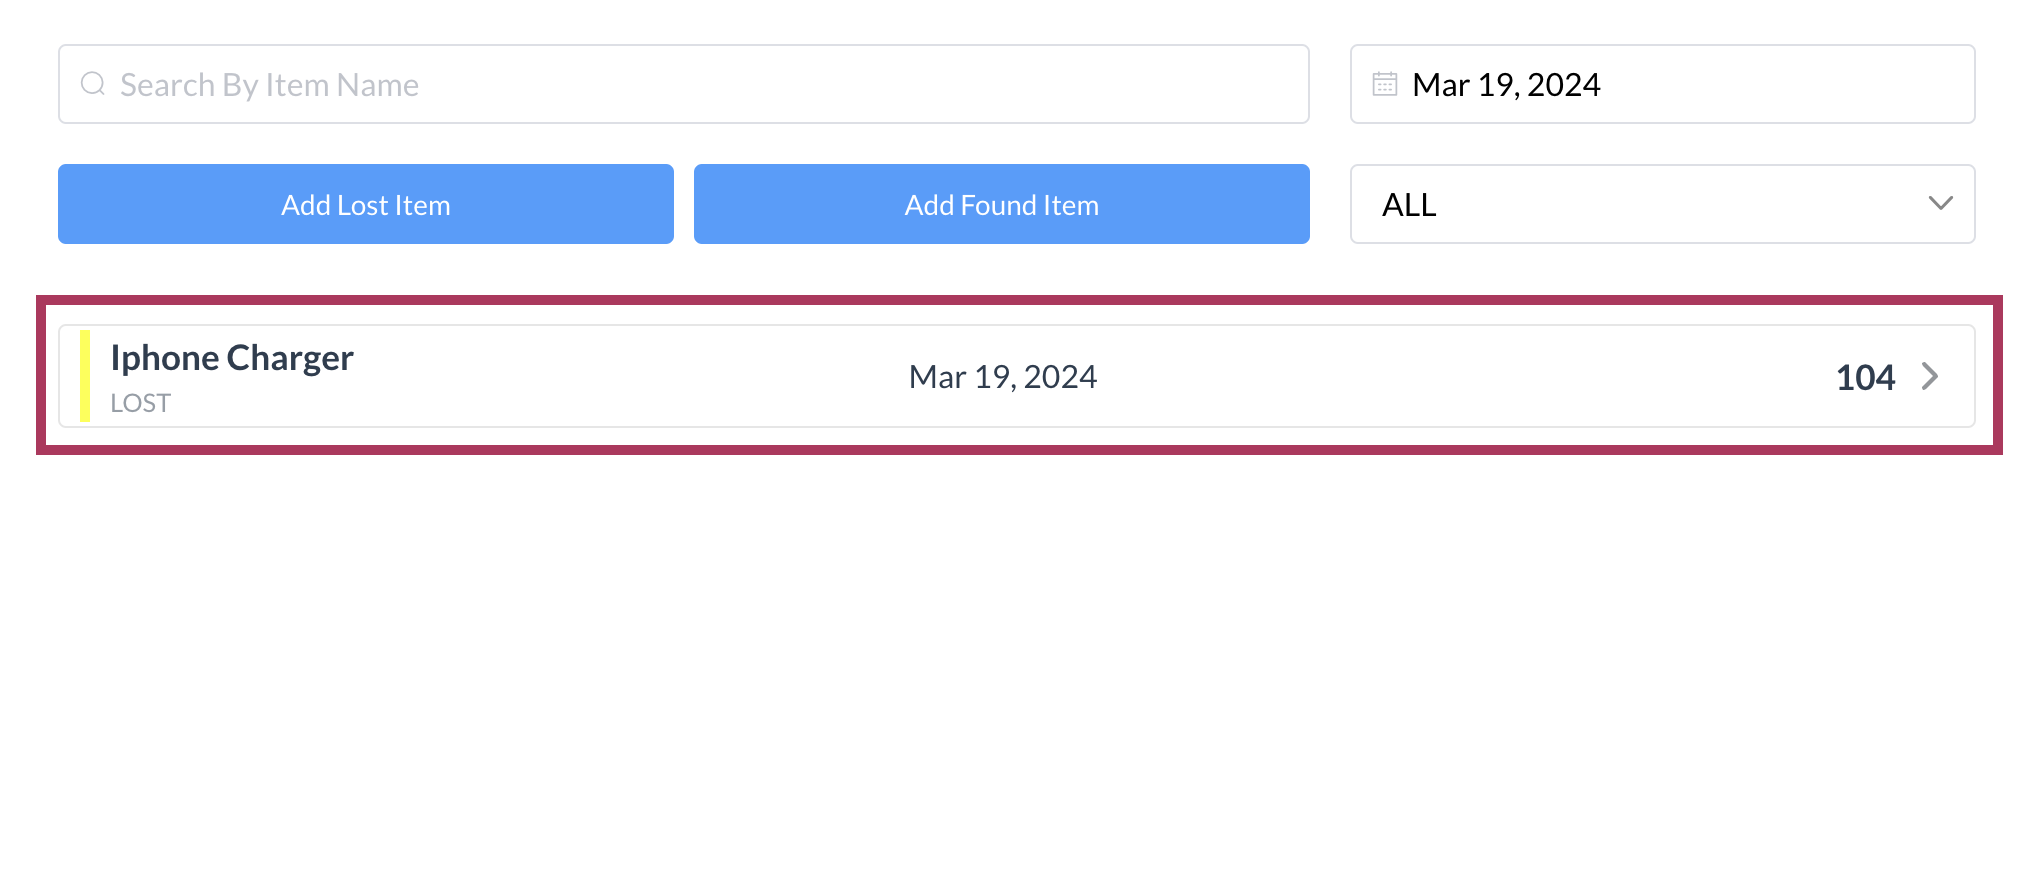Click the item count showing 104
This screenshot has width=2030, height=884.
pyautogui.click(x=1865, y=377)
